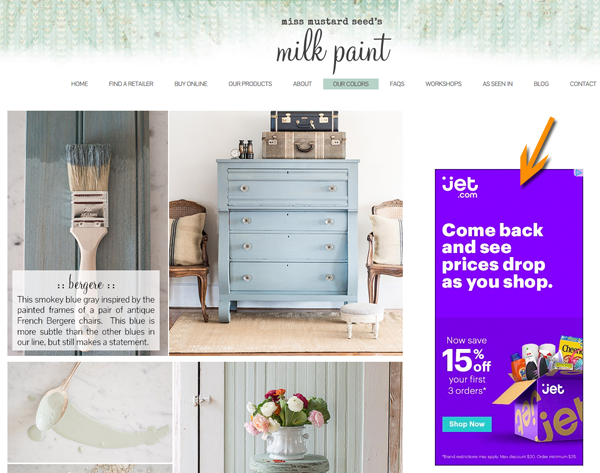Viewport: 600px width, 473px height.
Task: Select OUR PRODUCTS in navigation
Action: (x=250, y=84)
